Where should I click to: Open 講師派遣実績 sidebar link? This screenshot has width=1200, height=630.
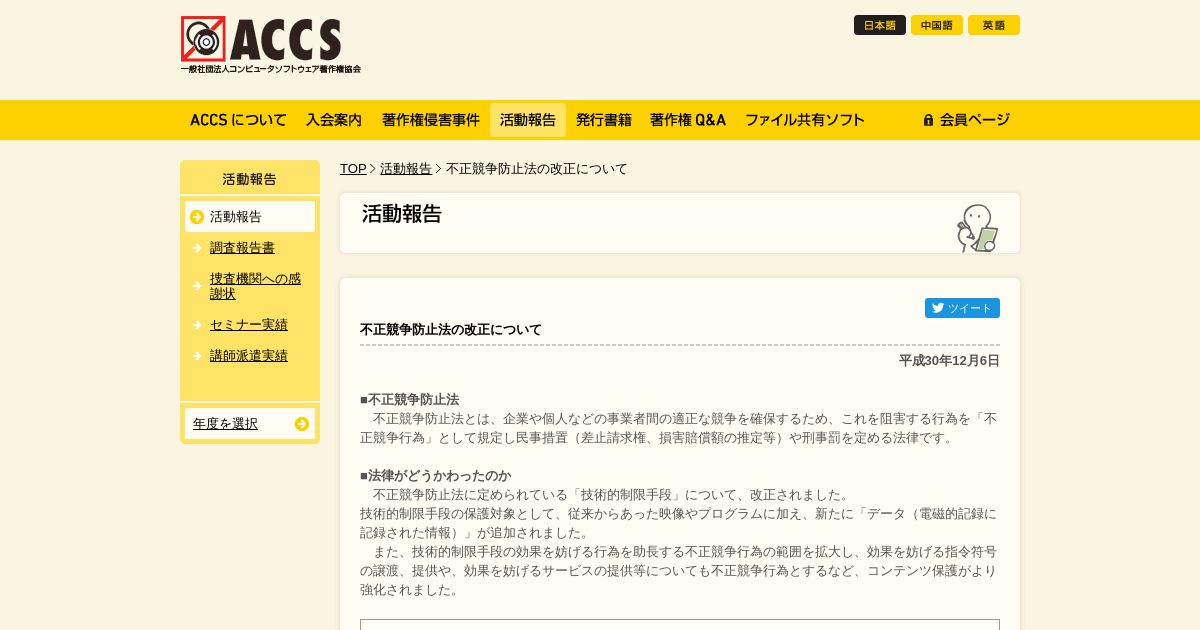point(249,356)
